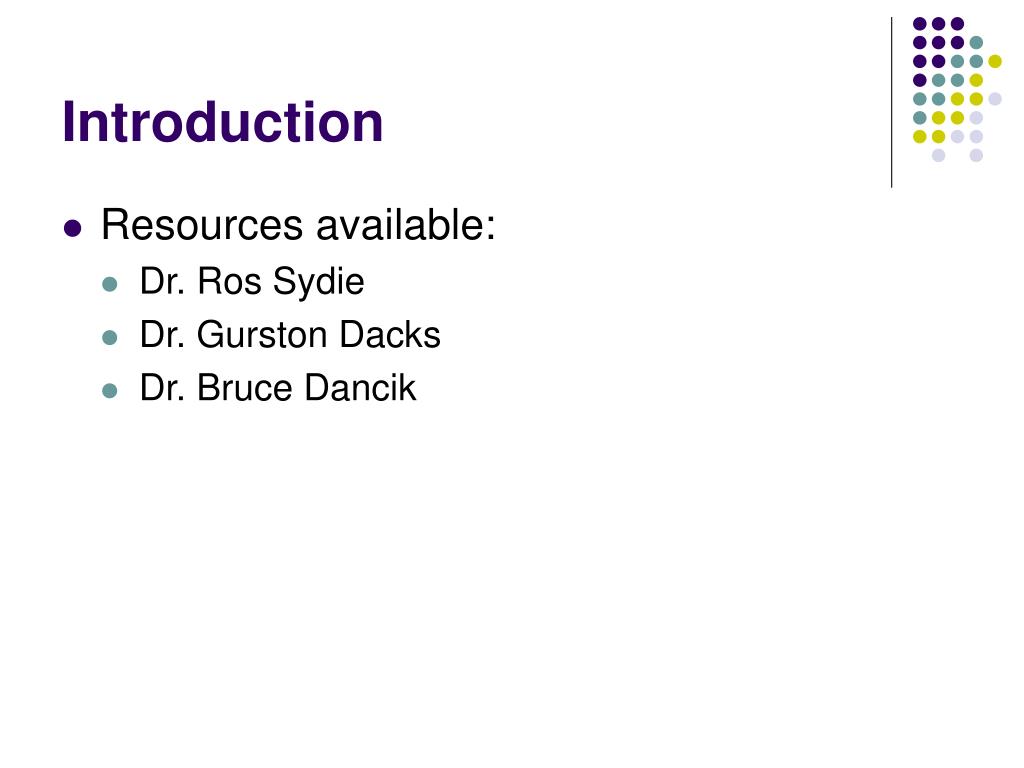The image size is (1024, 768).
Task: Click the leftmost yellow dot in the seventh row
Action: point(920,136)
